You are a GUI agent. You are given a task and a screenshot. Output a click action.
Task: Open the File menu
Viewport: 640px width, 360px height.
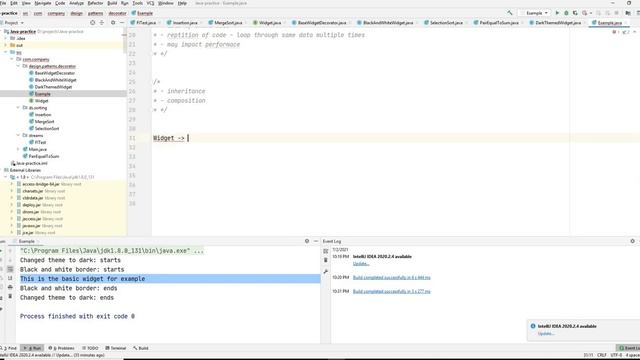(x=3, y=3)
